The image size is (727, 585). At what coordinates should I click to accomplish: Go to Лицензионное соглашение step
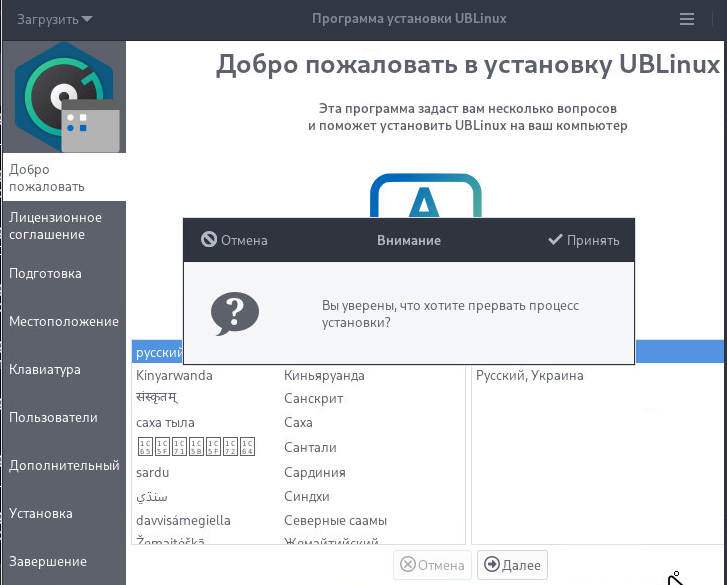64,226
